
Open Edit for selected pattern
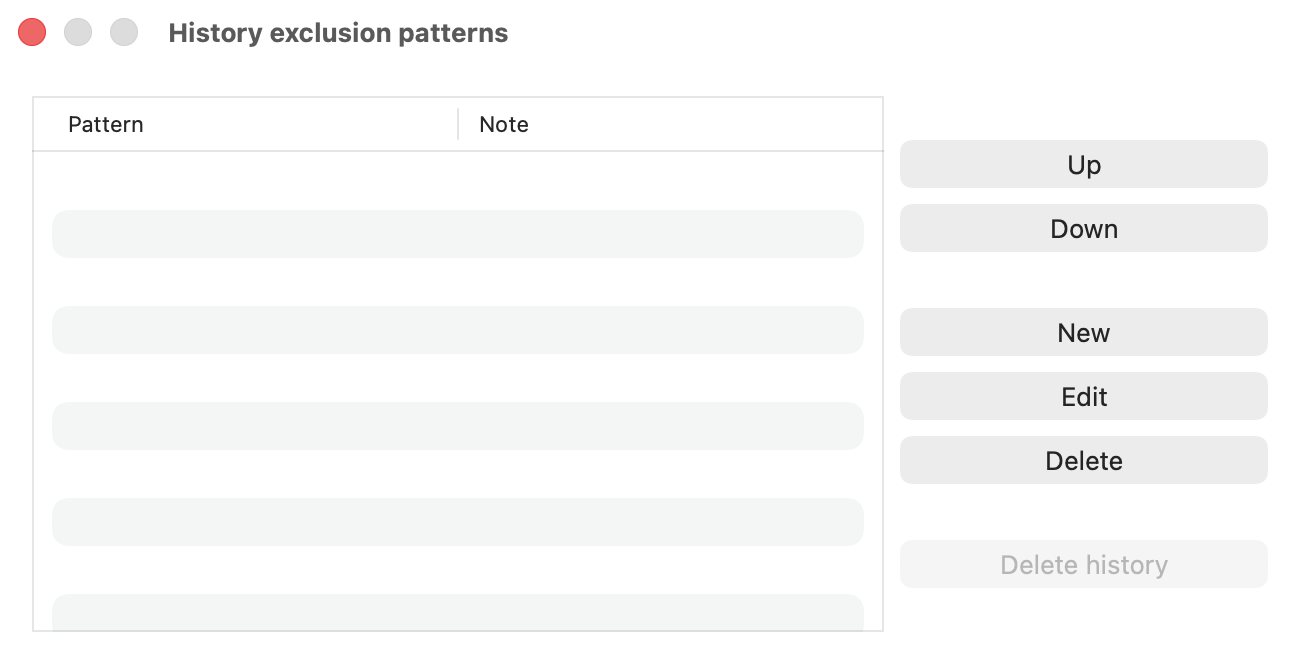point(1083,396)
